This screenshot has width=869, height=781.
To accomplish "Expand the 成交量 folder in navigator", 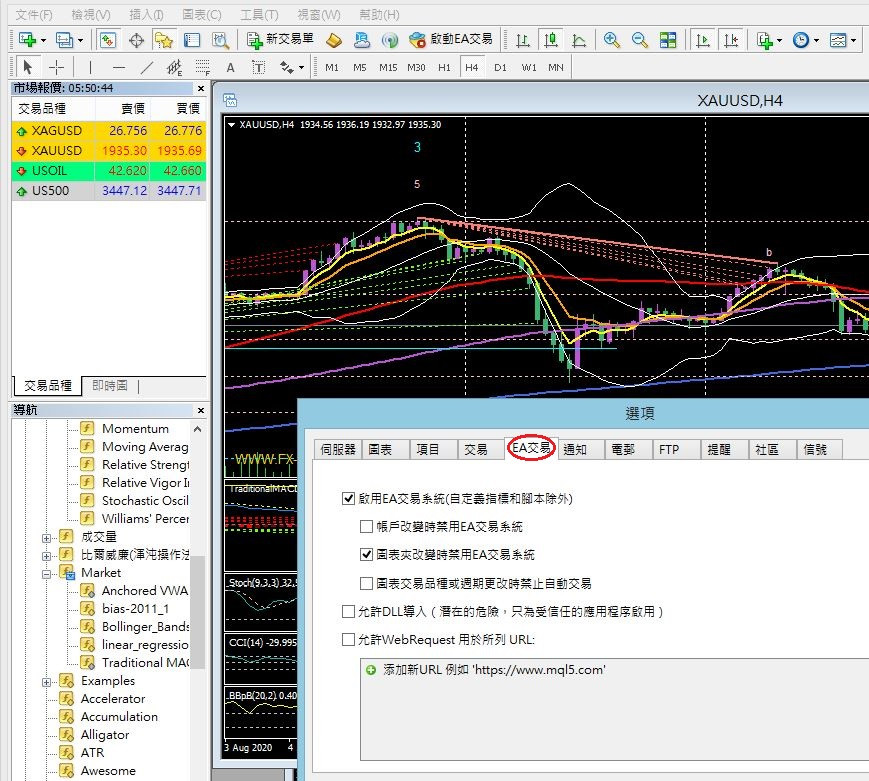I will coord(46,537).
